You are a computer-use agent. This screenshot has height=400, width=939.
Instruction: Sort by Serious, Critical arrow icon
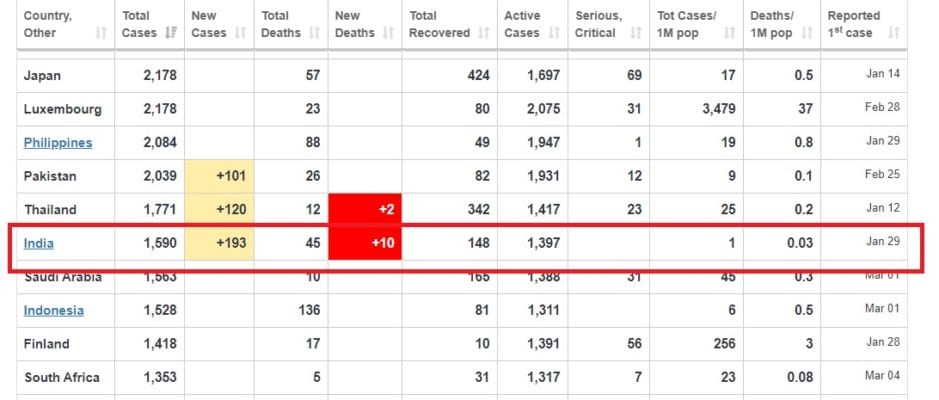[632, 33]
